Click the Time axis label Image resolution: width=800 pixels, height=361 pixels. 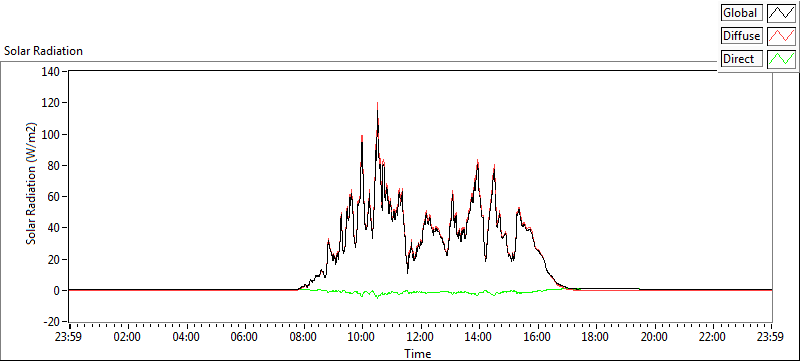click(417, 353)
